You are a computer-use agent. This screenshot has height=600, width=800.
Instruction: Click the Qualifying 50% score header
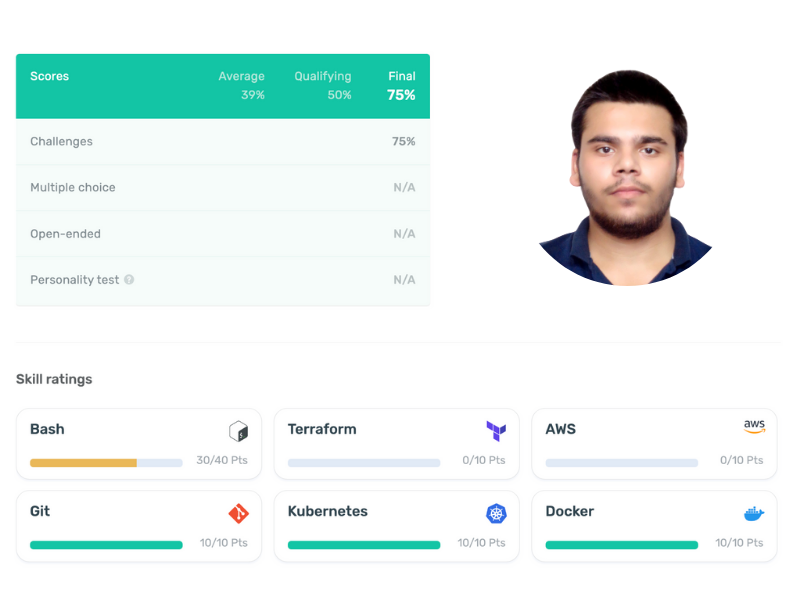point(322,86)
